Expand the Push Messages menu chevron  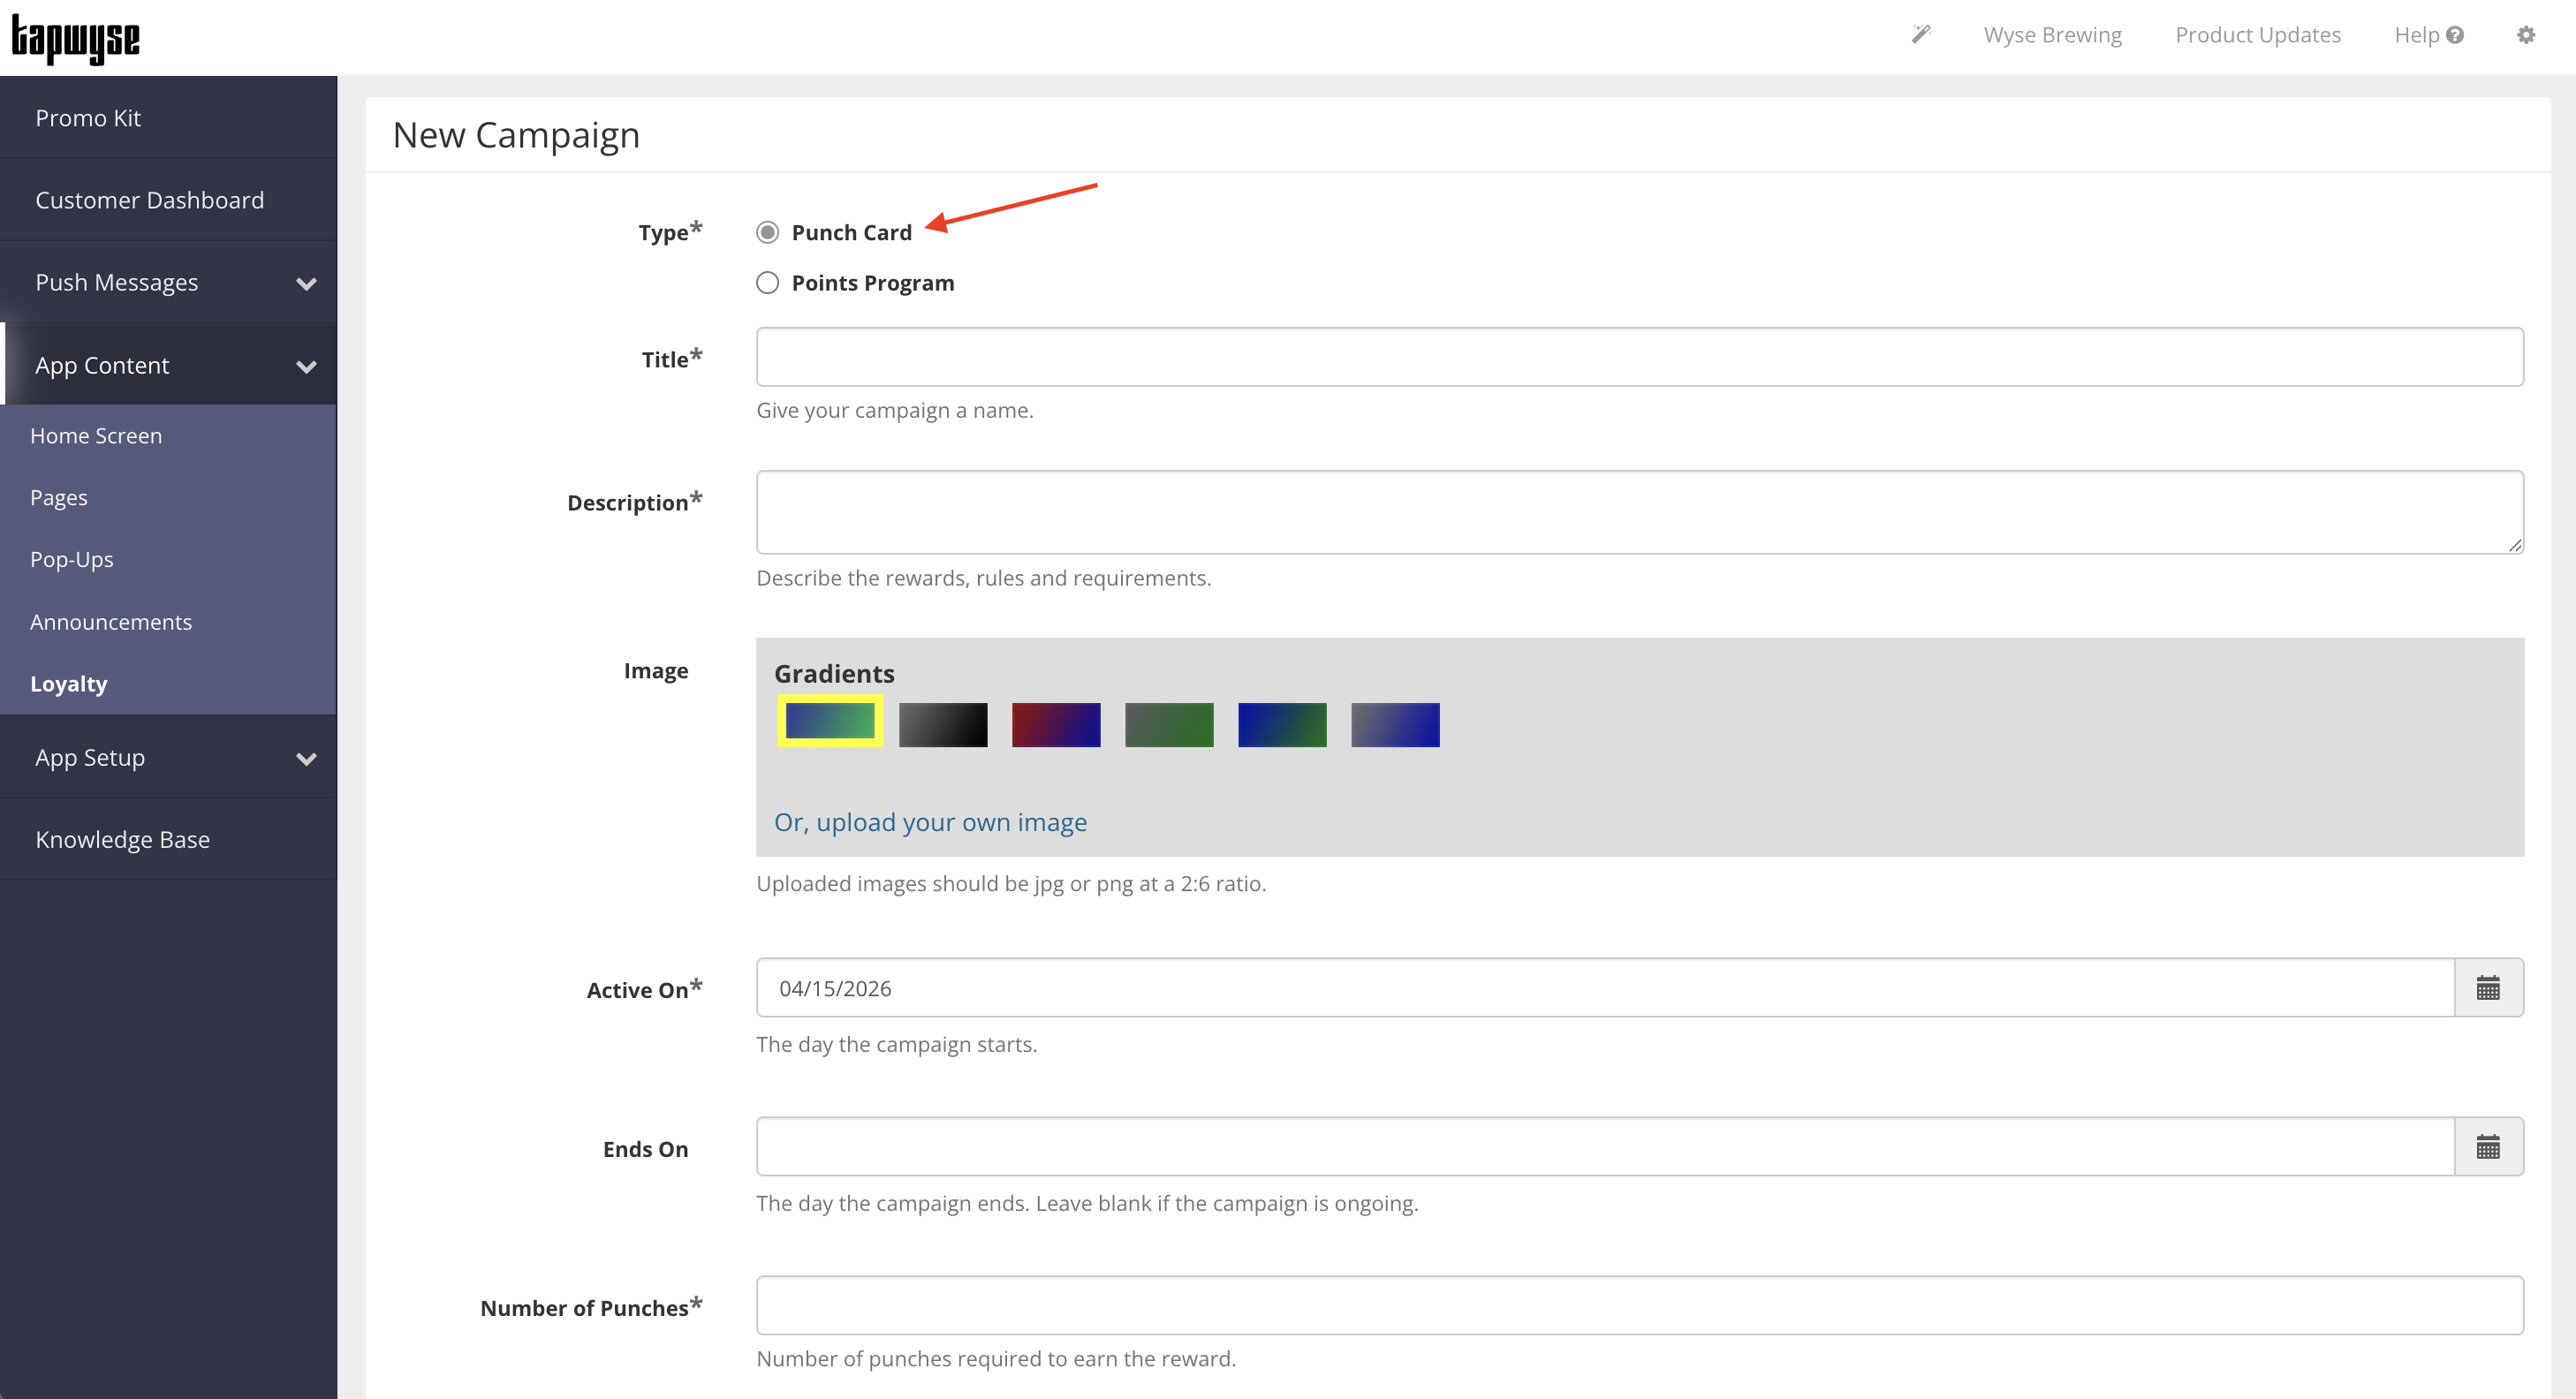point(306,284)
